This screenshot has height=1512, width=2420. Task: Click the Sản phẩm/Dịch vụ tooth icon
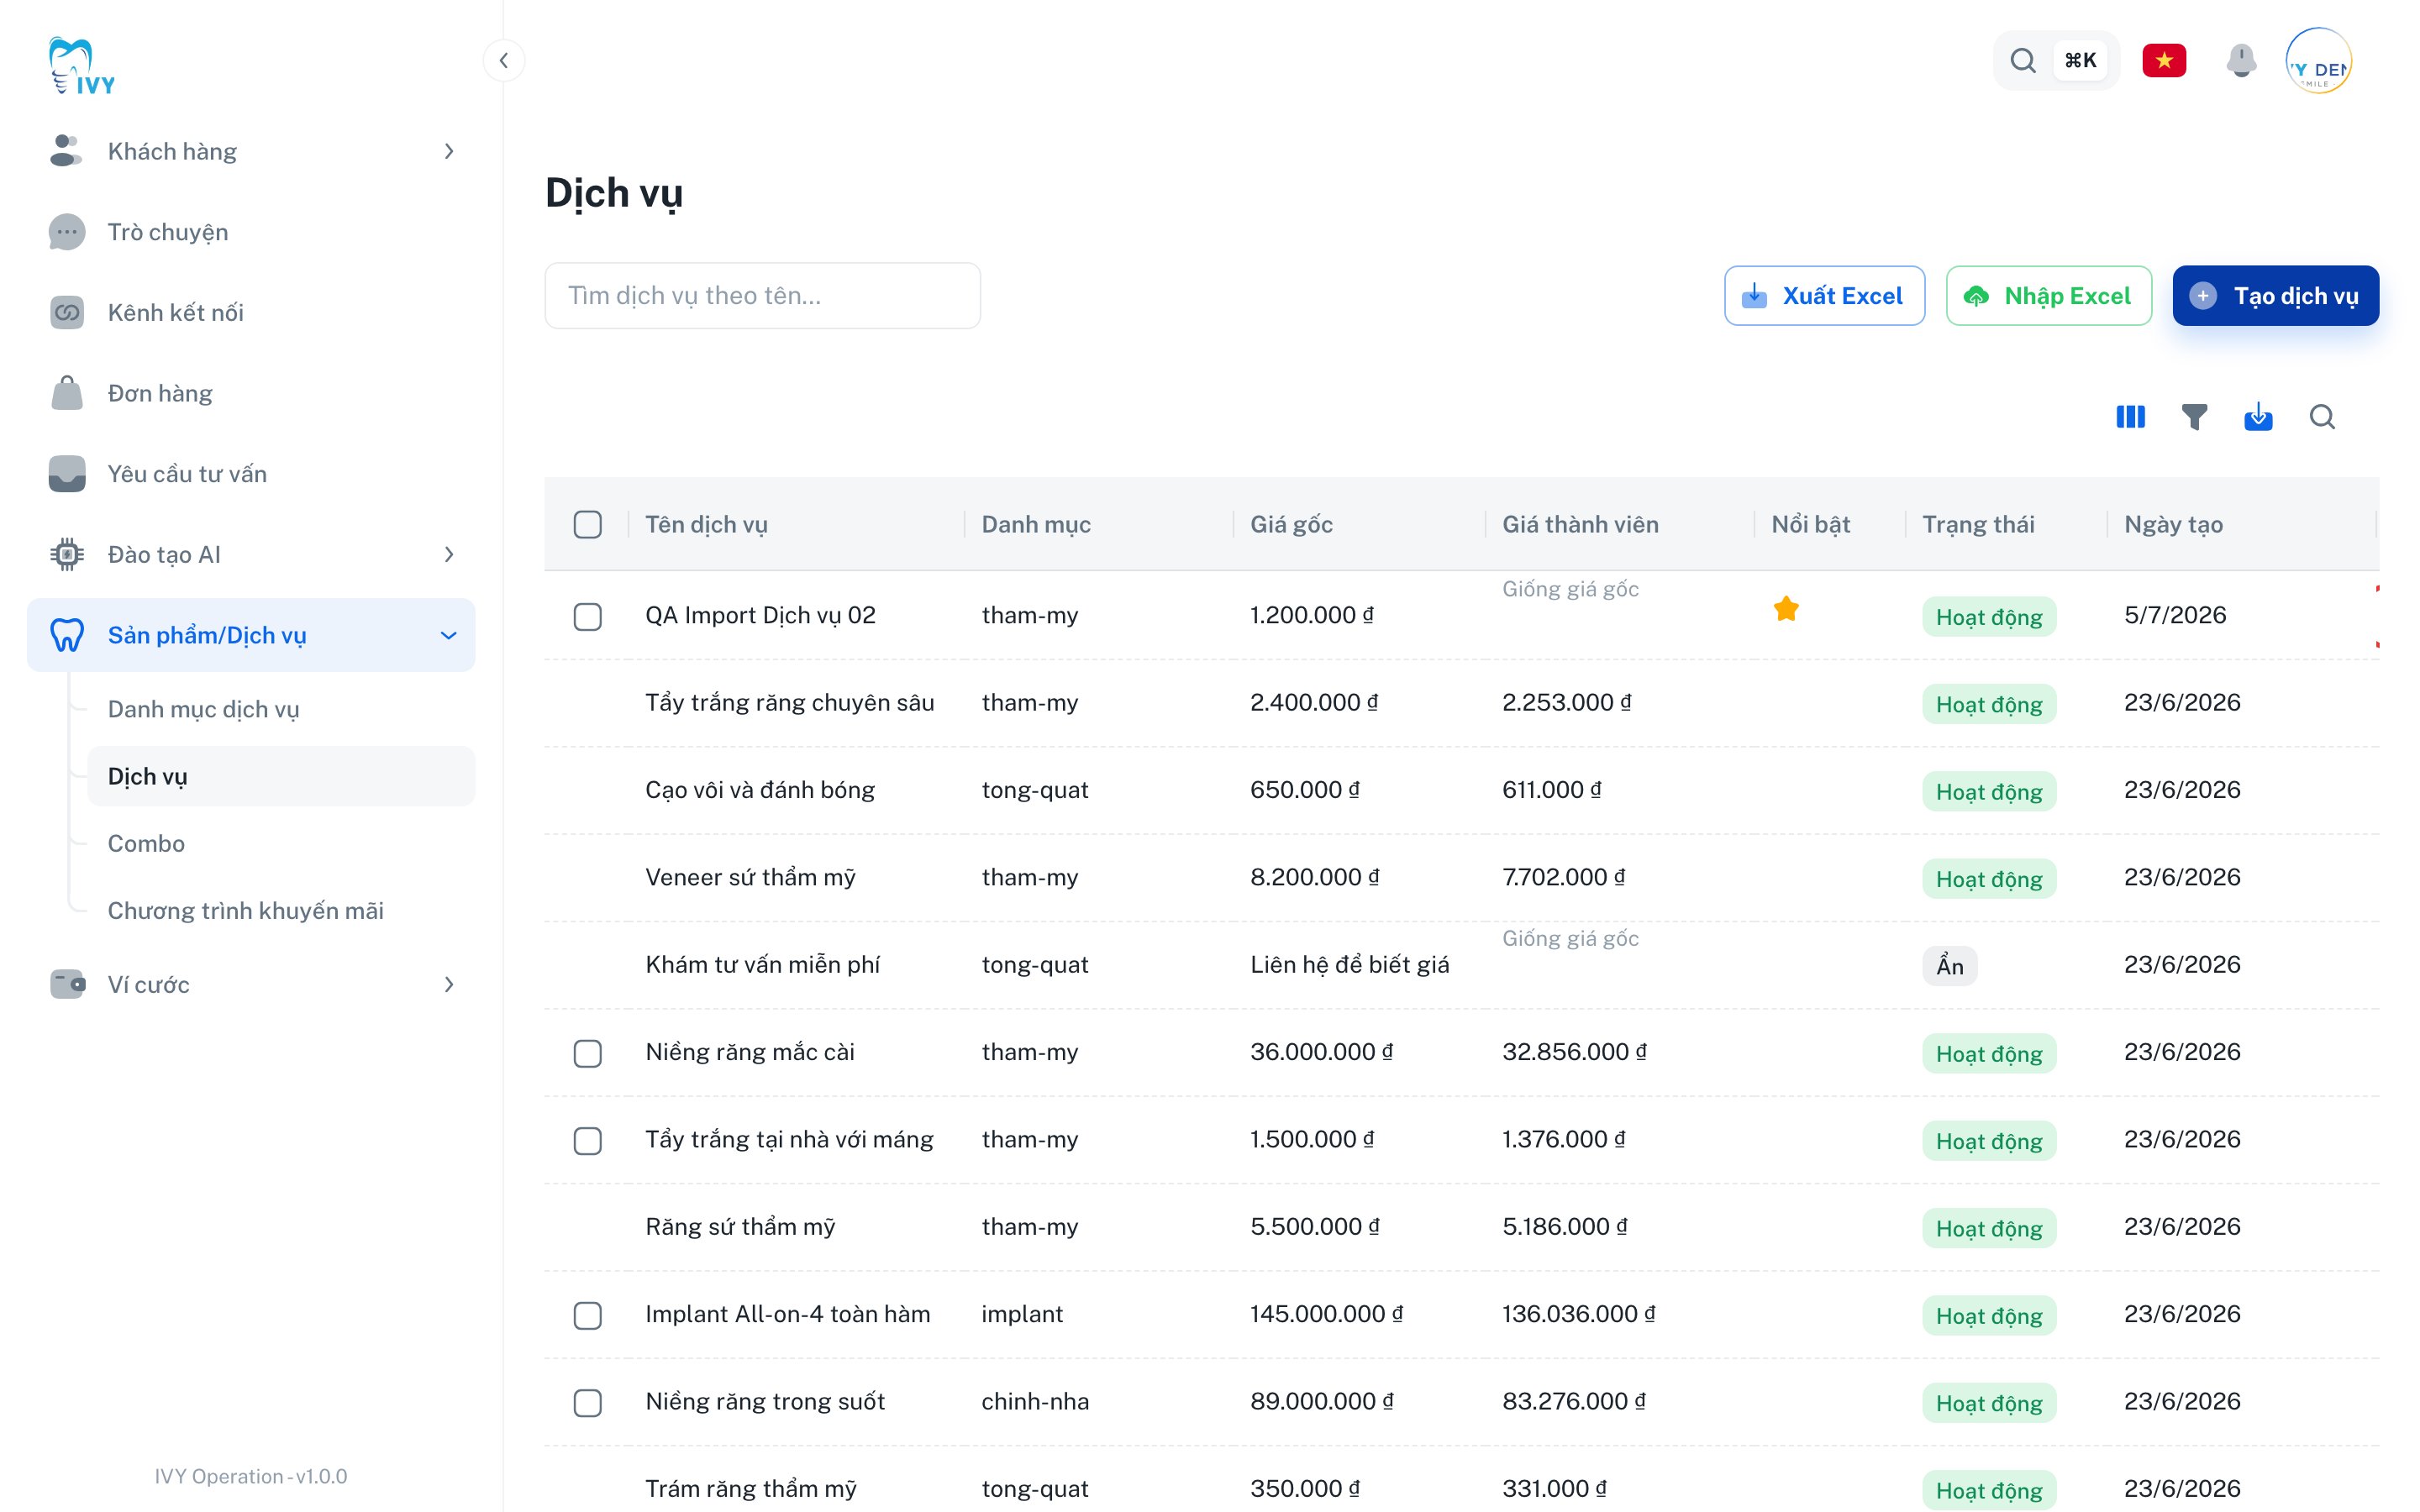66,635
